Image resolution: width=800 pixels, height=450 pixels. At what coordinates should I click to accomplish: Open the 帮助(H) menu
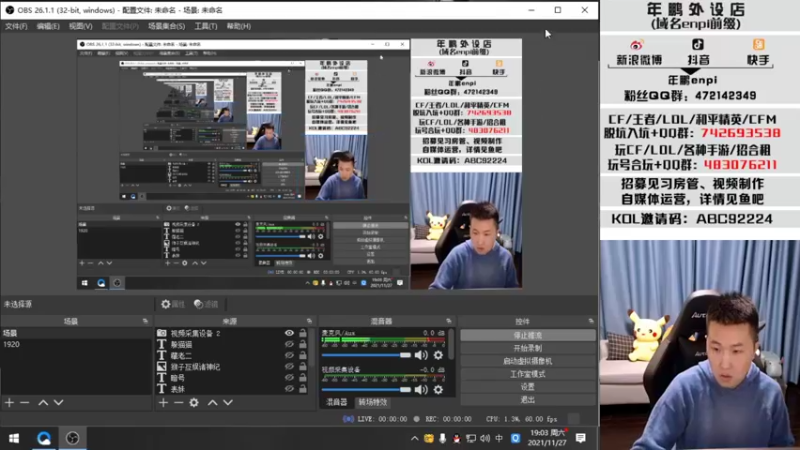click(238, 26)
